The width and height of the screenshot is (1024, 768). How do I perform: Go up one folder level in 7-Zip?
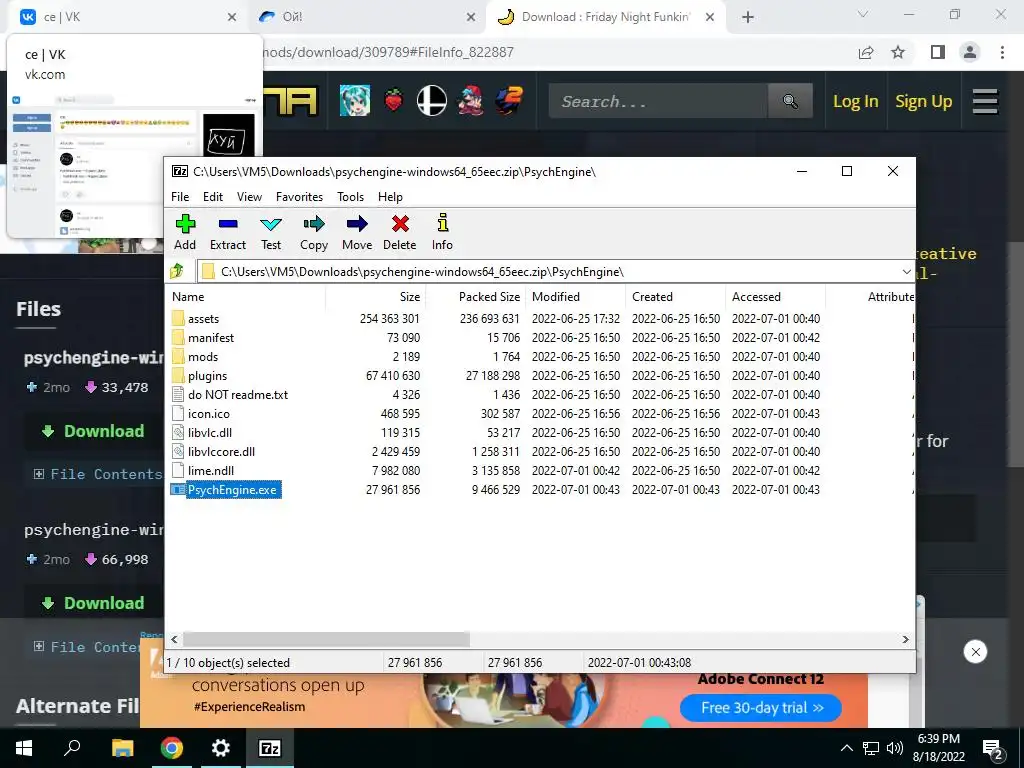pos(177,271)
